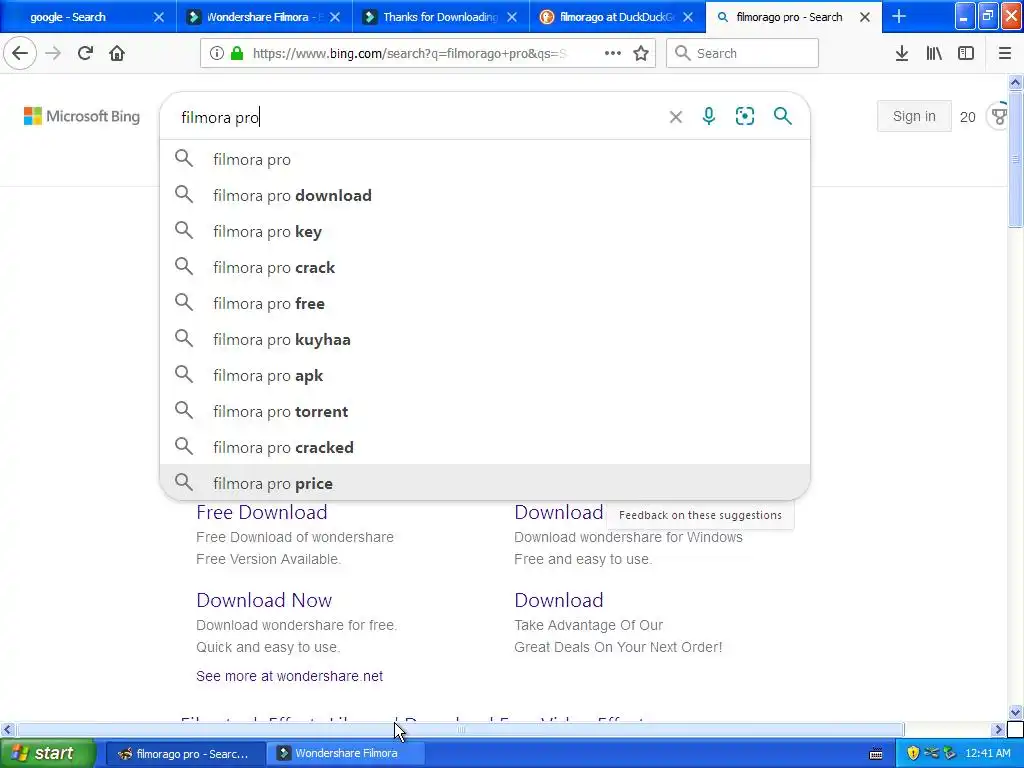The width and height of the screenshot is (1024, 768).
Task: Click the Firefox address bar URL
Action: click(x=410, y=54)
